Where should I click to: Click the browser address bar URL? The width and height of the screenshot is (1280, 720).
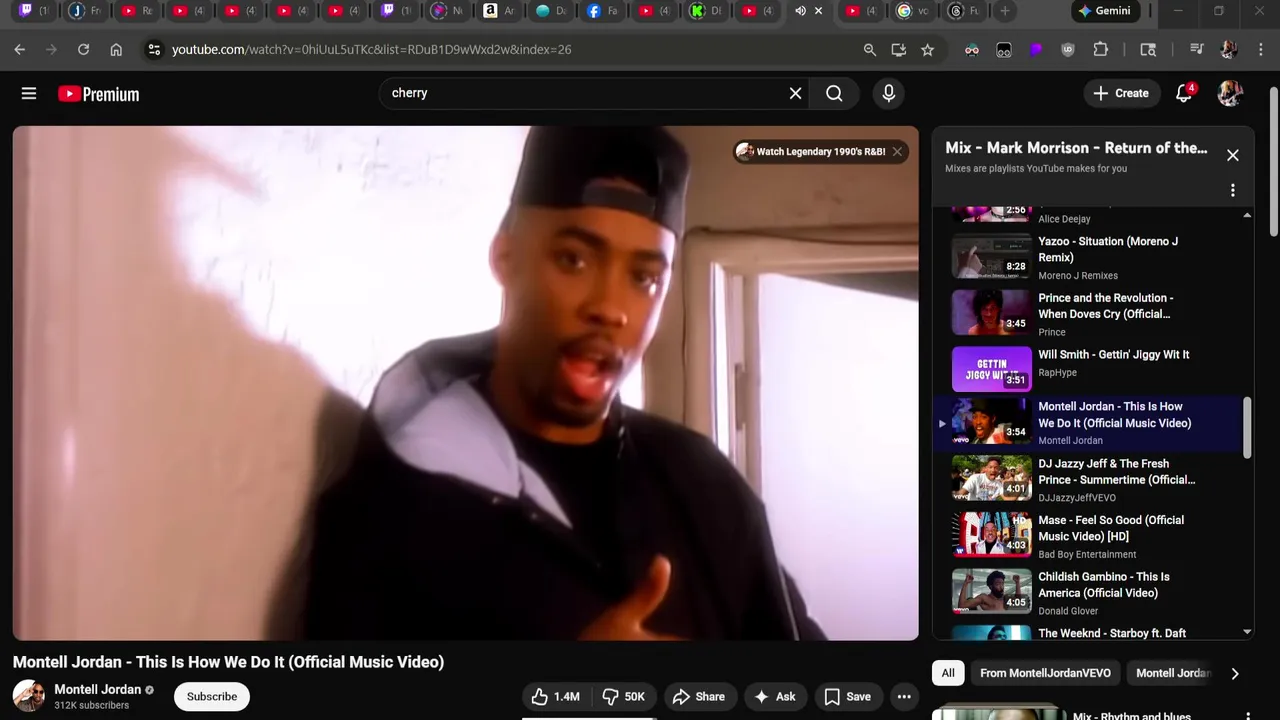372,49
